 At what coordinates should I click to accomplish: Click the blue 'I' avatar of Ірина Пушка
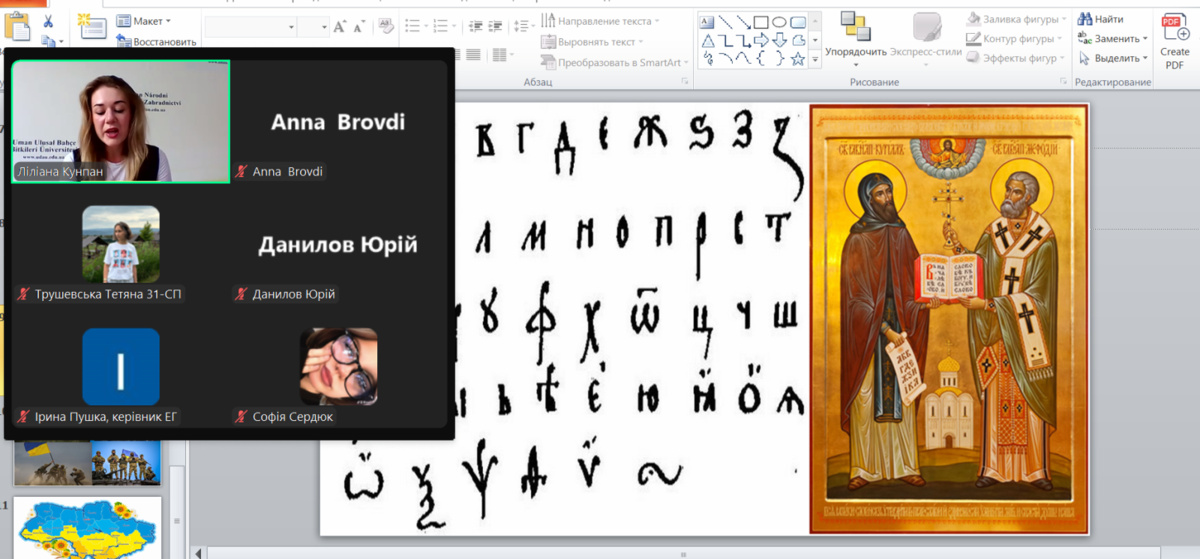coord(121,366)
